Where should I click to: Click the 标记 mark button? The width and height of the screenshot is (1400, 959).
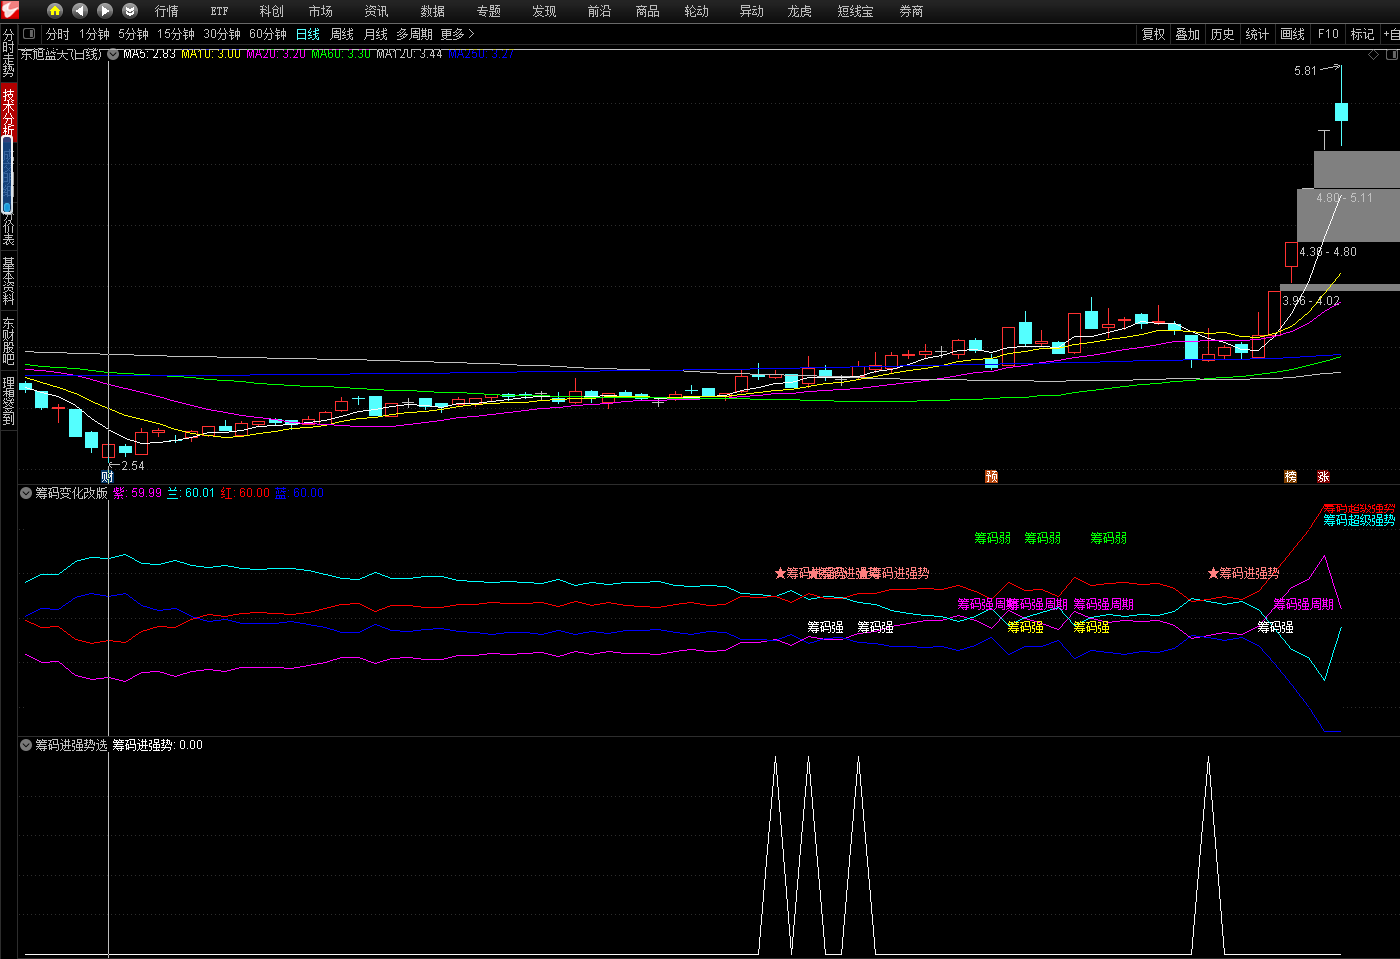click(1363, 34)
